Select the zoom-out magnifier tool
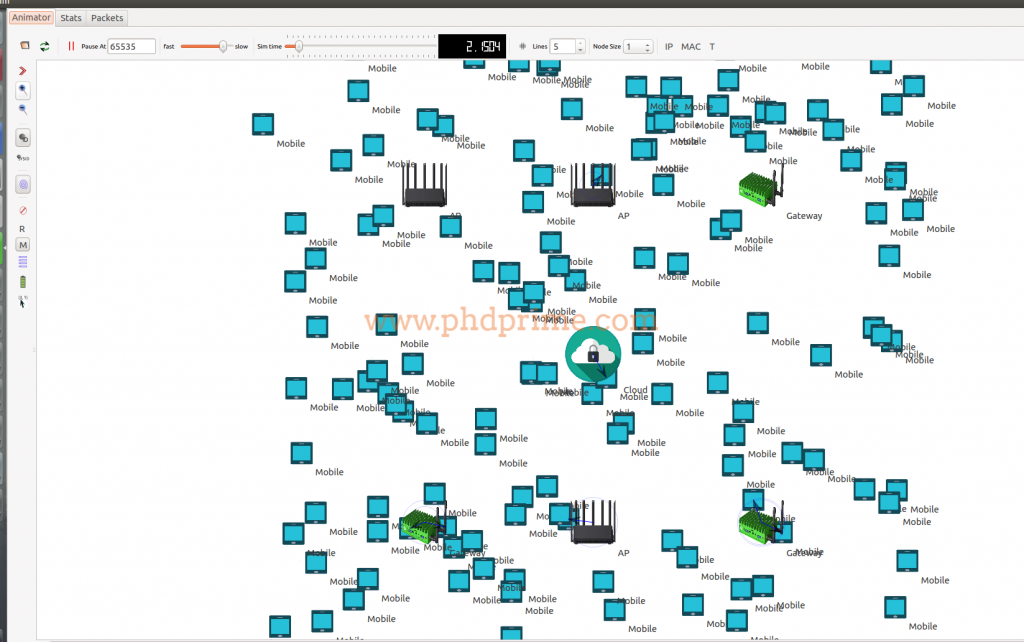 [22, 110]
